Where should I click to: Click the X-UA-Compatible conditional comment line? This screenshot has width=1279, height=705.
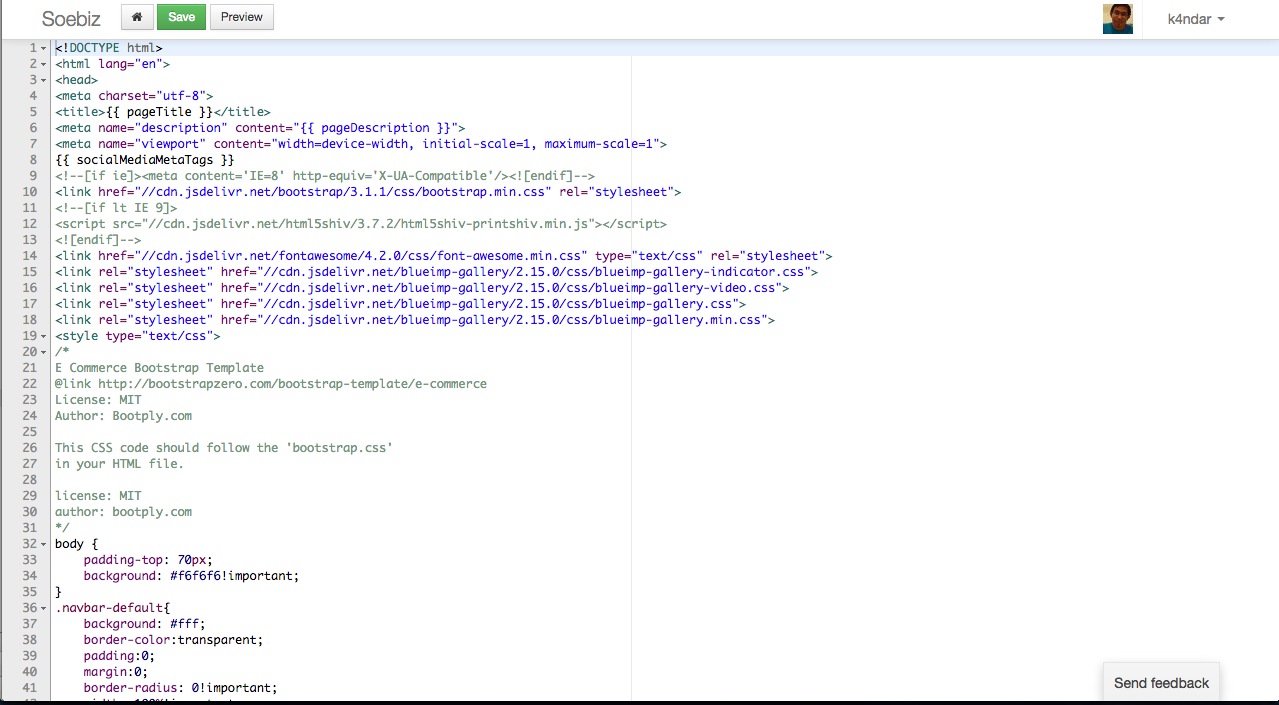point(325,176)
